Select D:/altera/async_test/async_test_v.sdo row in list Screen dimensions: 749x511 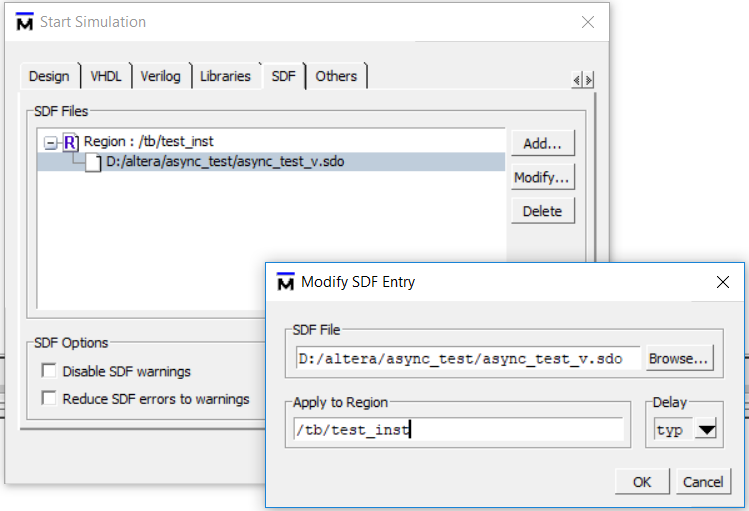pyautogui.click(x=271, y=162)
